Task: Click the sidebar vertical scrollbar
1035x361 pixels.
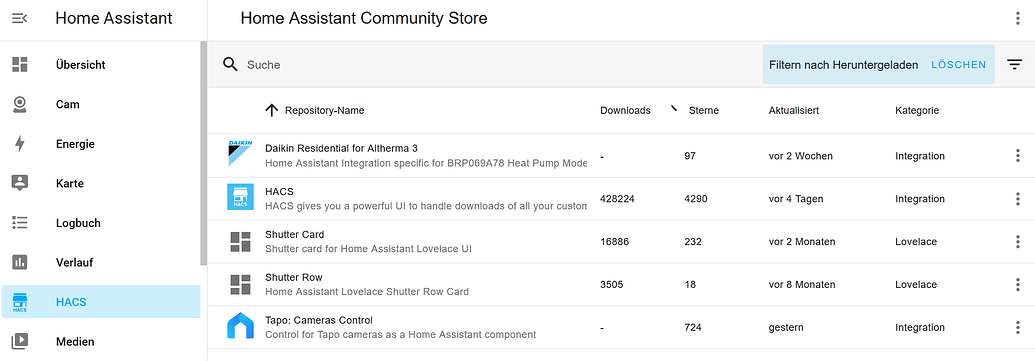Action: [x=203, y=153]
